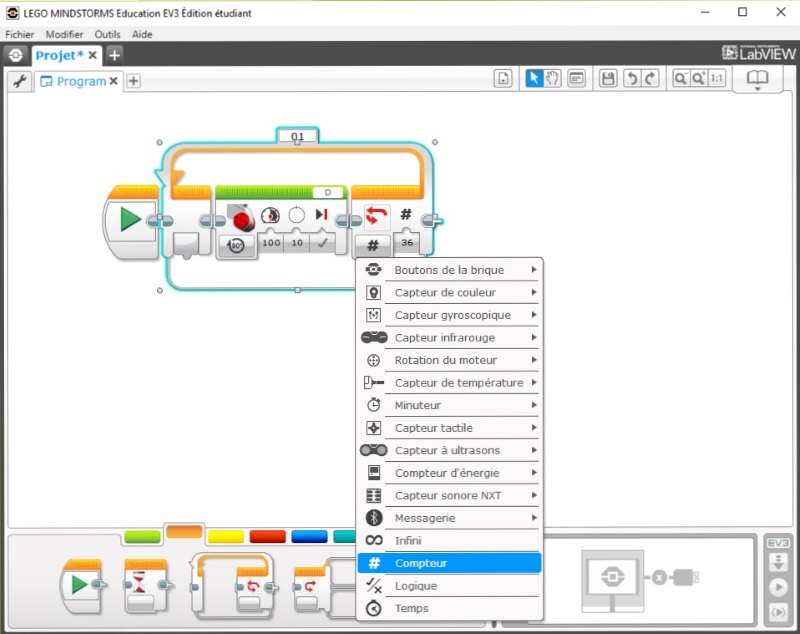Undo the last action

coord(632,79)
